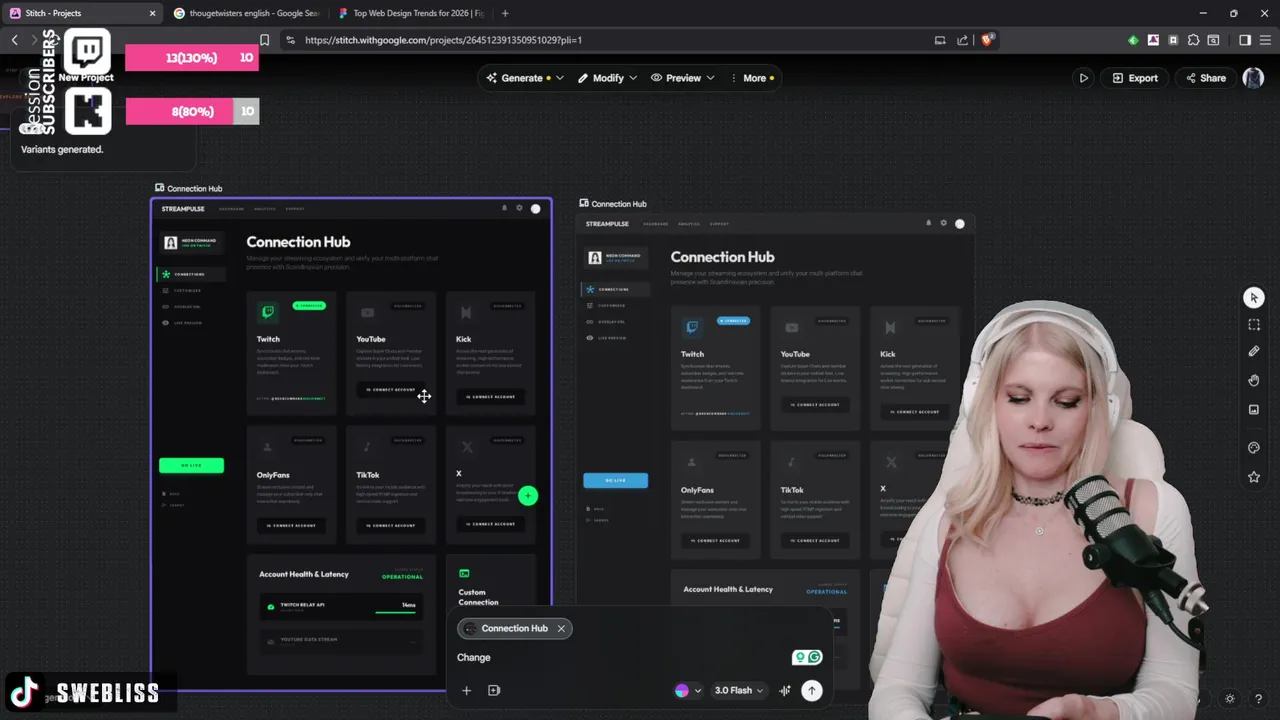1280x720 pixels.
Task: Click OnlyFans card in right design
Action: tap(716, 499)
